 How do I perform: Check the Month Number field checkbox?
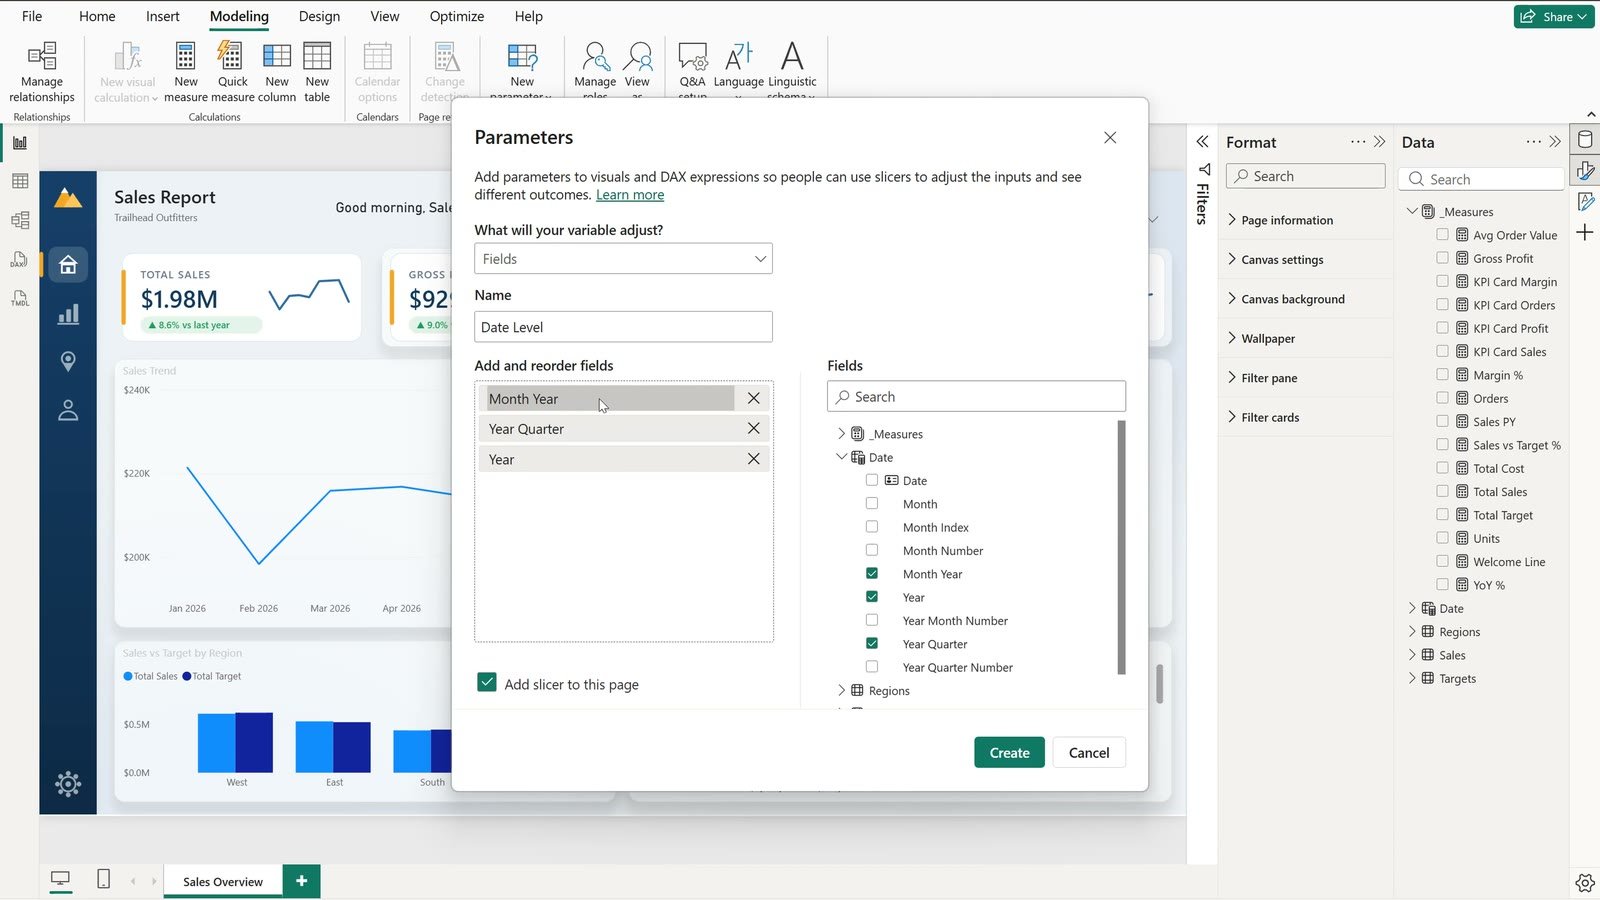pos(872,550)
